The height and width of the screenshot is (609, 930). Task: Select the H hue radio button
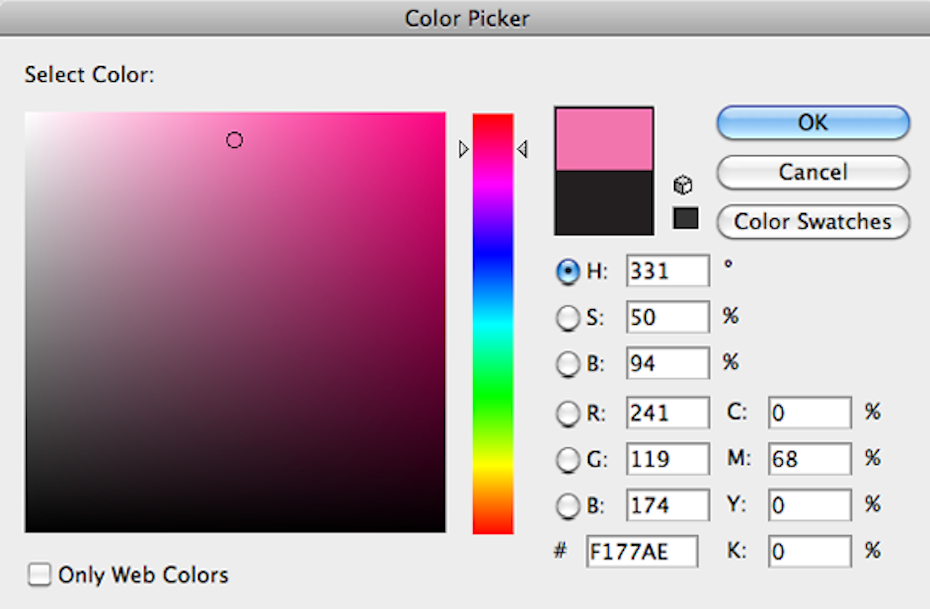(568, 271)
